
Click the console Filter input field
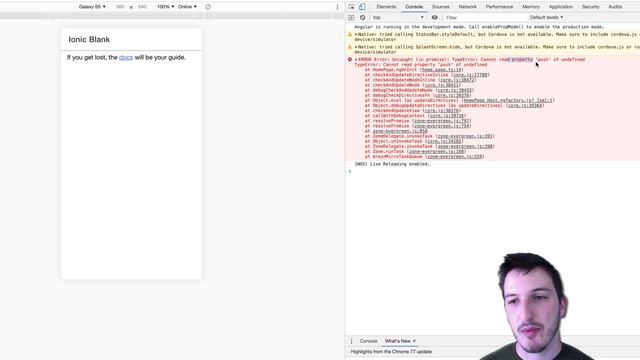coord(484,18)
